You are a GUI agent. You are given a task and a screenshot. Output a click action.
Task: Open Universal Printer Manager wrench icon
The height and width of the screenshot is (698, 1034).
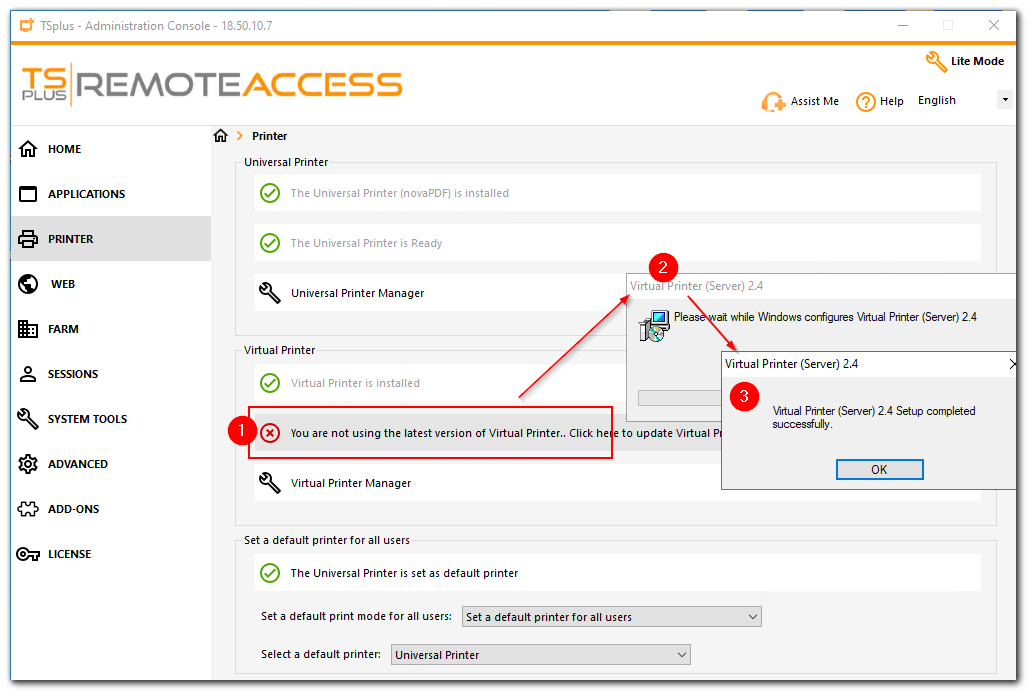[269, 293]
